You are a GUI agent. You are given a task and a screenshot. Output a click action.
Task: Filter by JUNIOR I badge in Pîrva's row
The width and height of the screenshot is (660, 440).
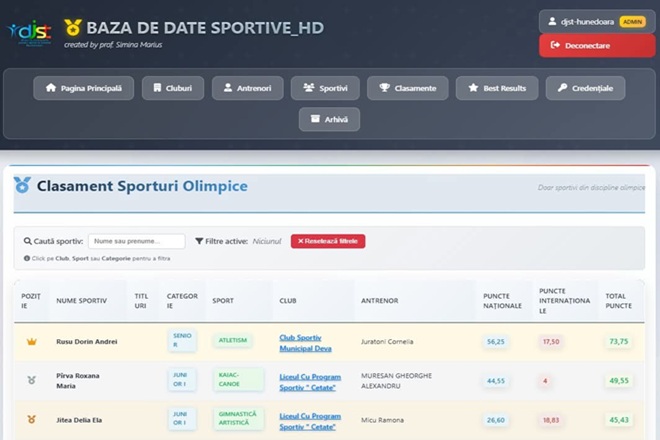[x=182, y=379]
